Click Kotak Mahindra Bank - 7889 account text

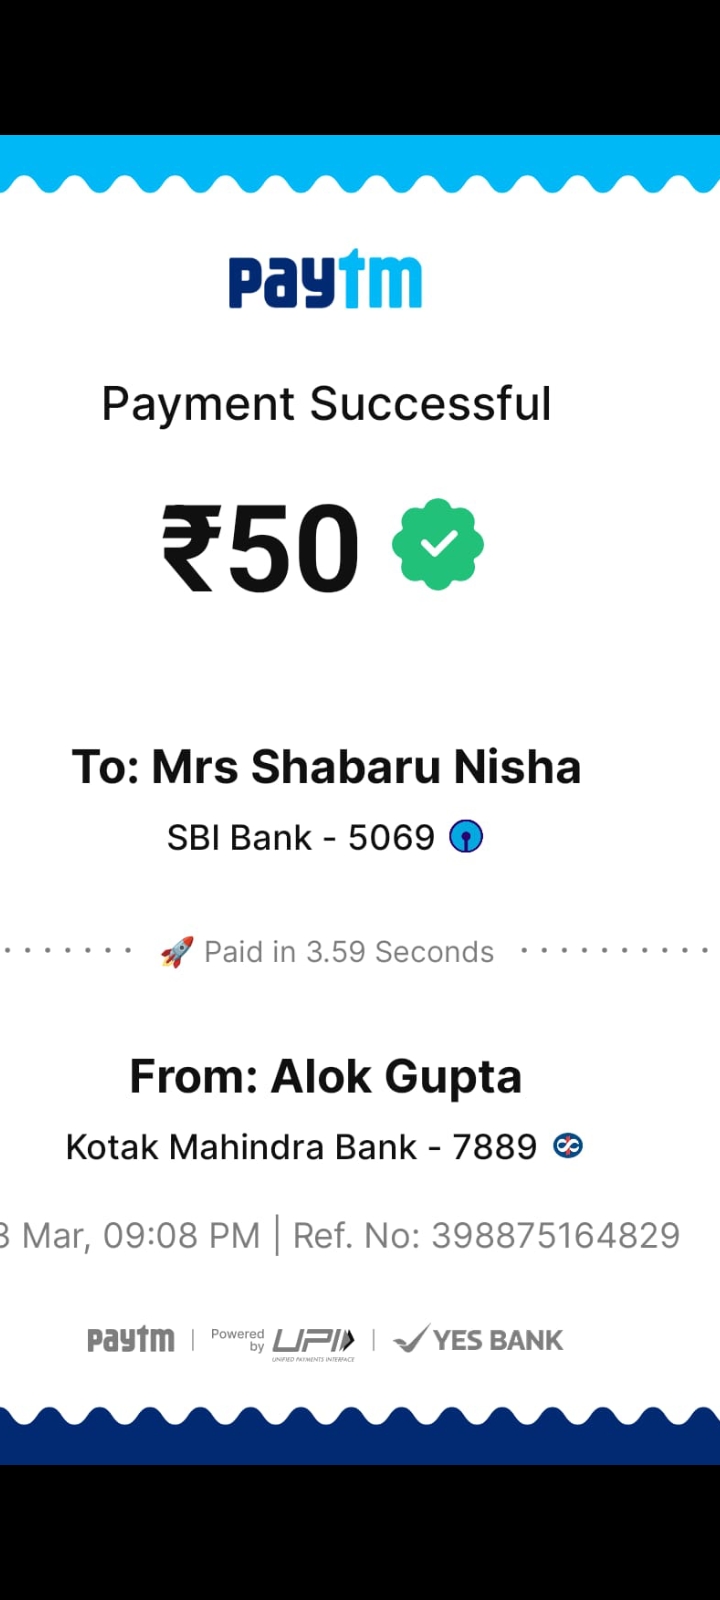point(301,1147)
